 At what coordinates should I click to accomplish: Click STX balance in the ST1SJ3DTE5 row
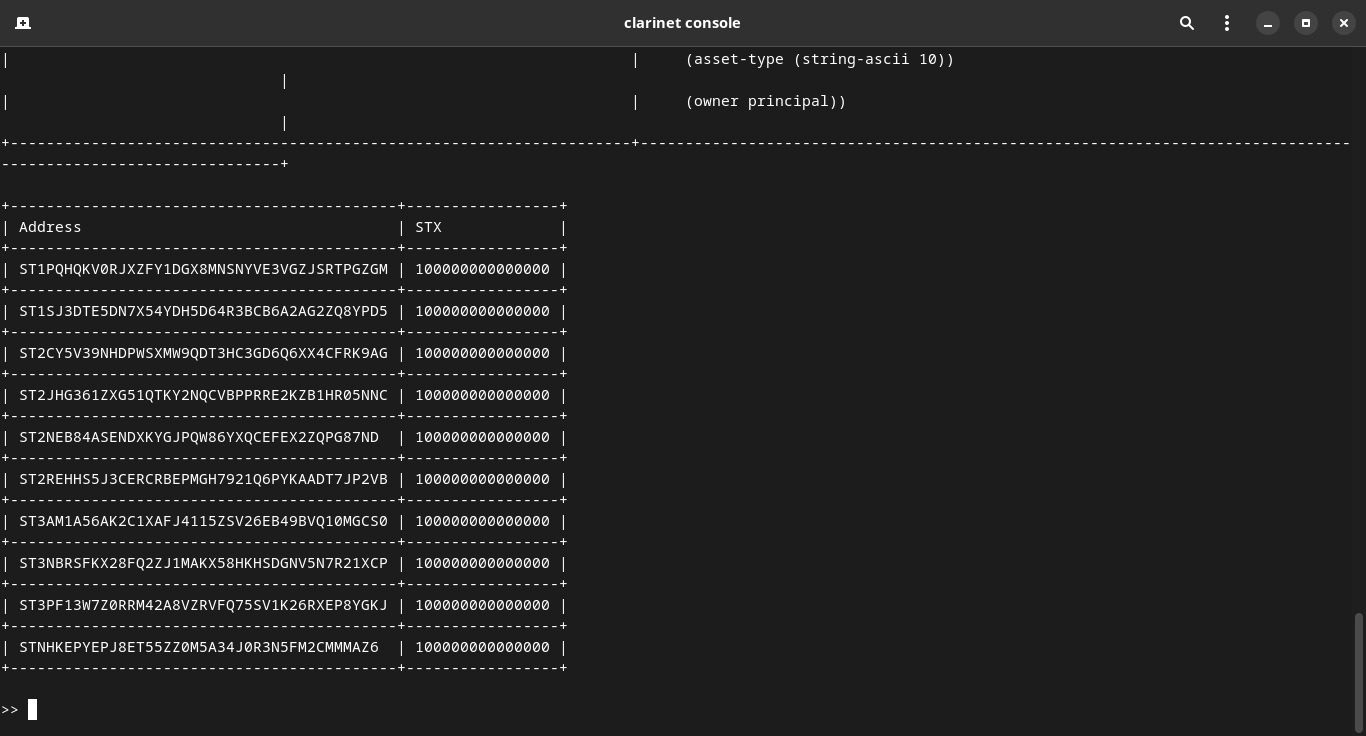click(482, 311)
